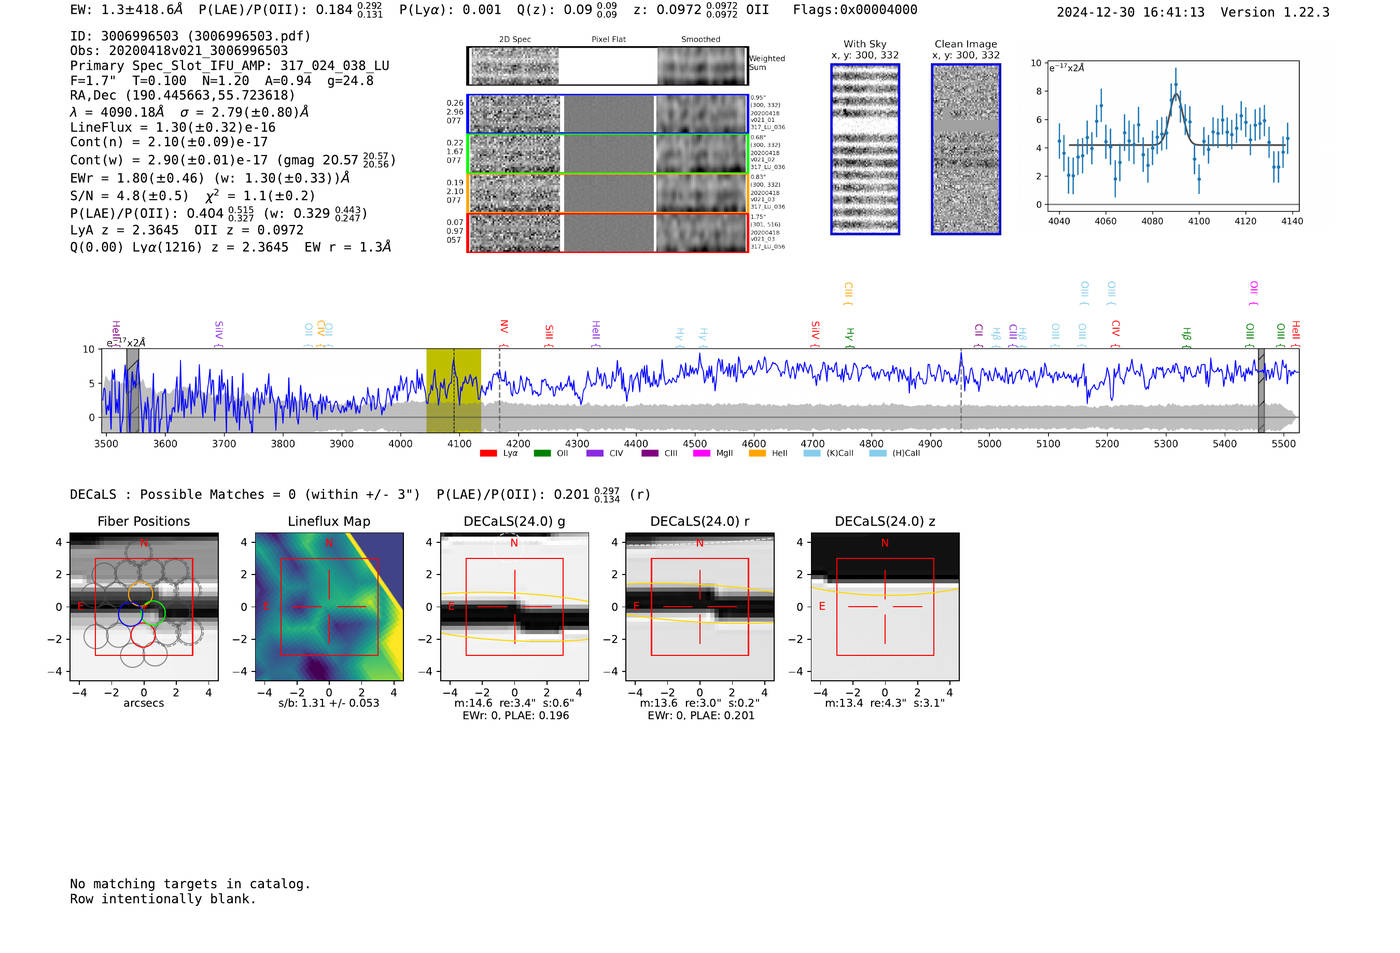This screenshot has width=1400, height=953.
Task: Click the yellow highlighted region near 4100Å
Action: (x=453, y=390)
